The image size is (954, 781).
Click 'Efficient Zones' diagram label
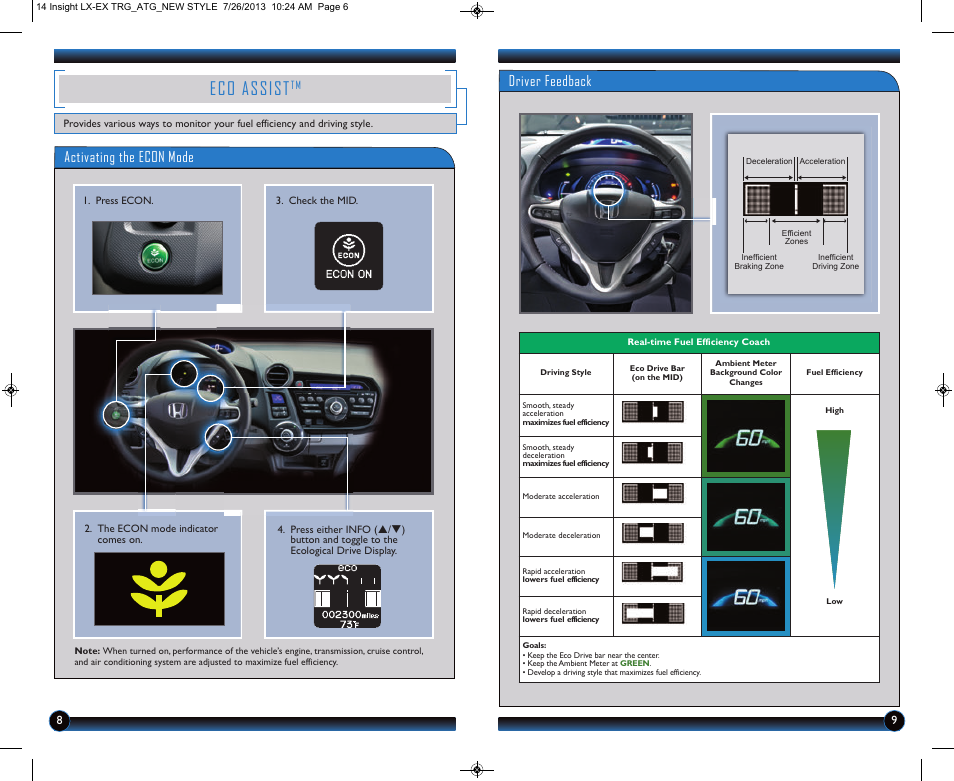coord(796,237)
